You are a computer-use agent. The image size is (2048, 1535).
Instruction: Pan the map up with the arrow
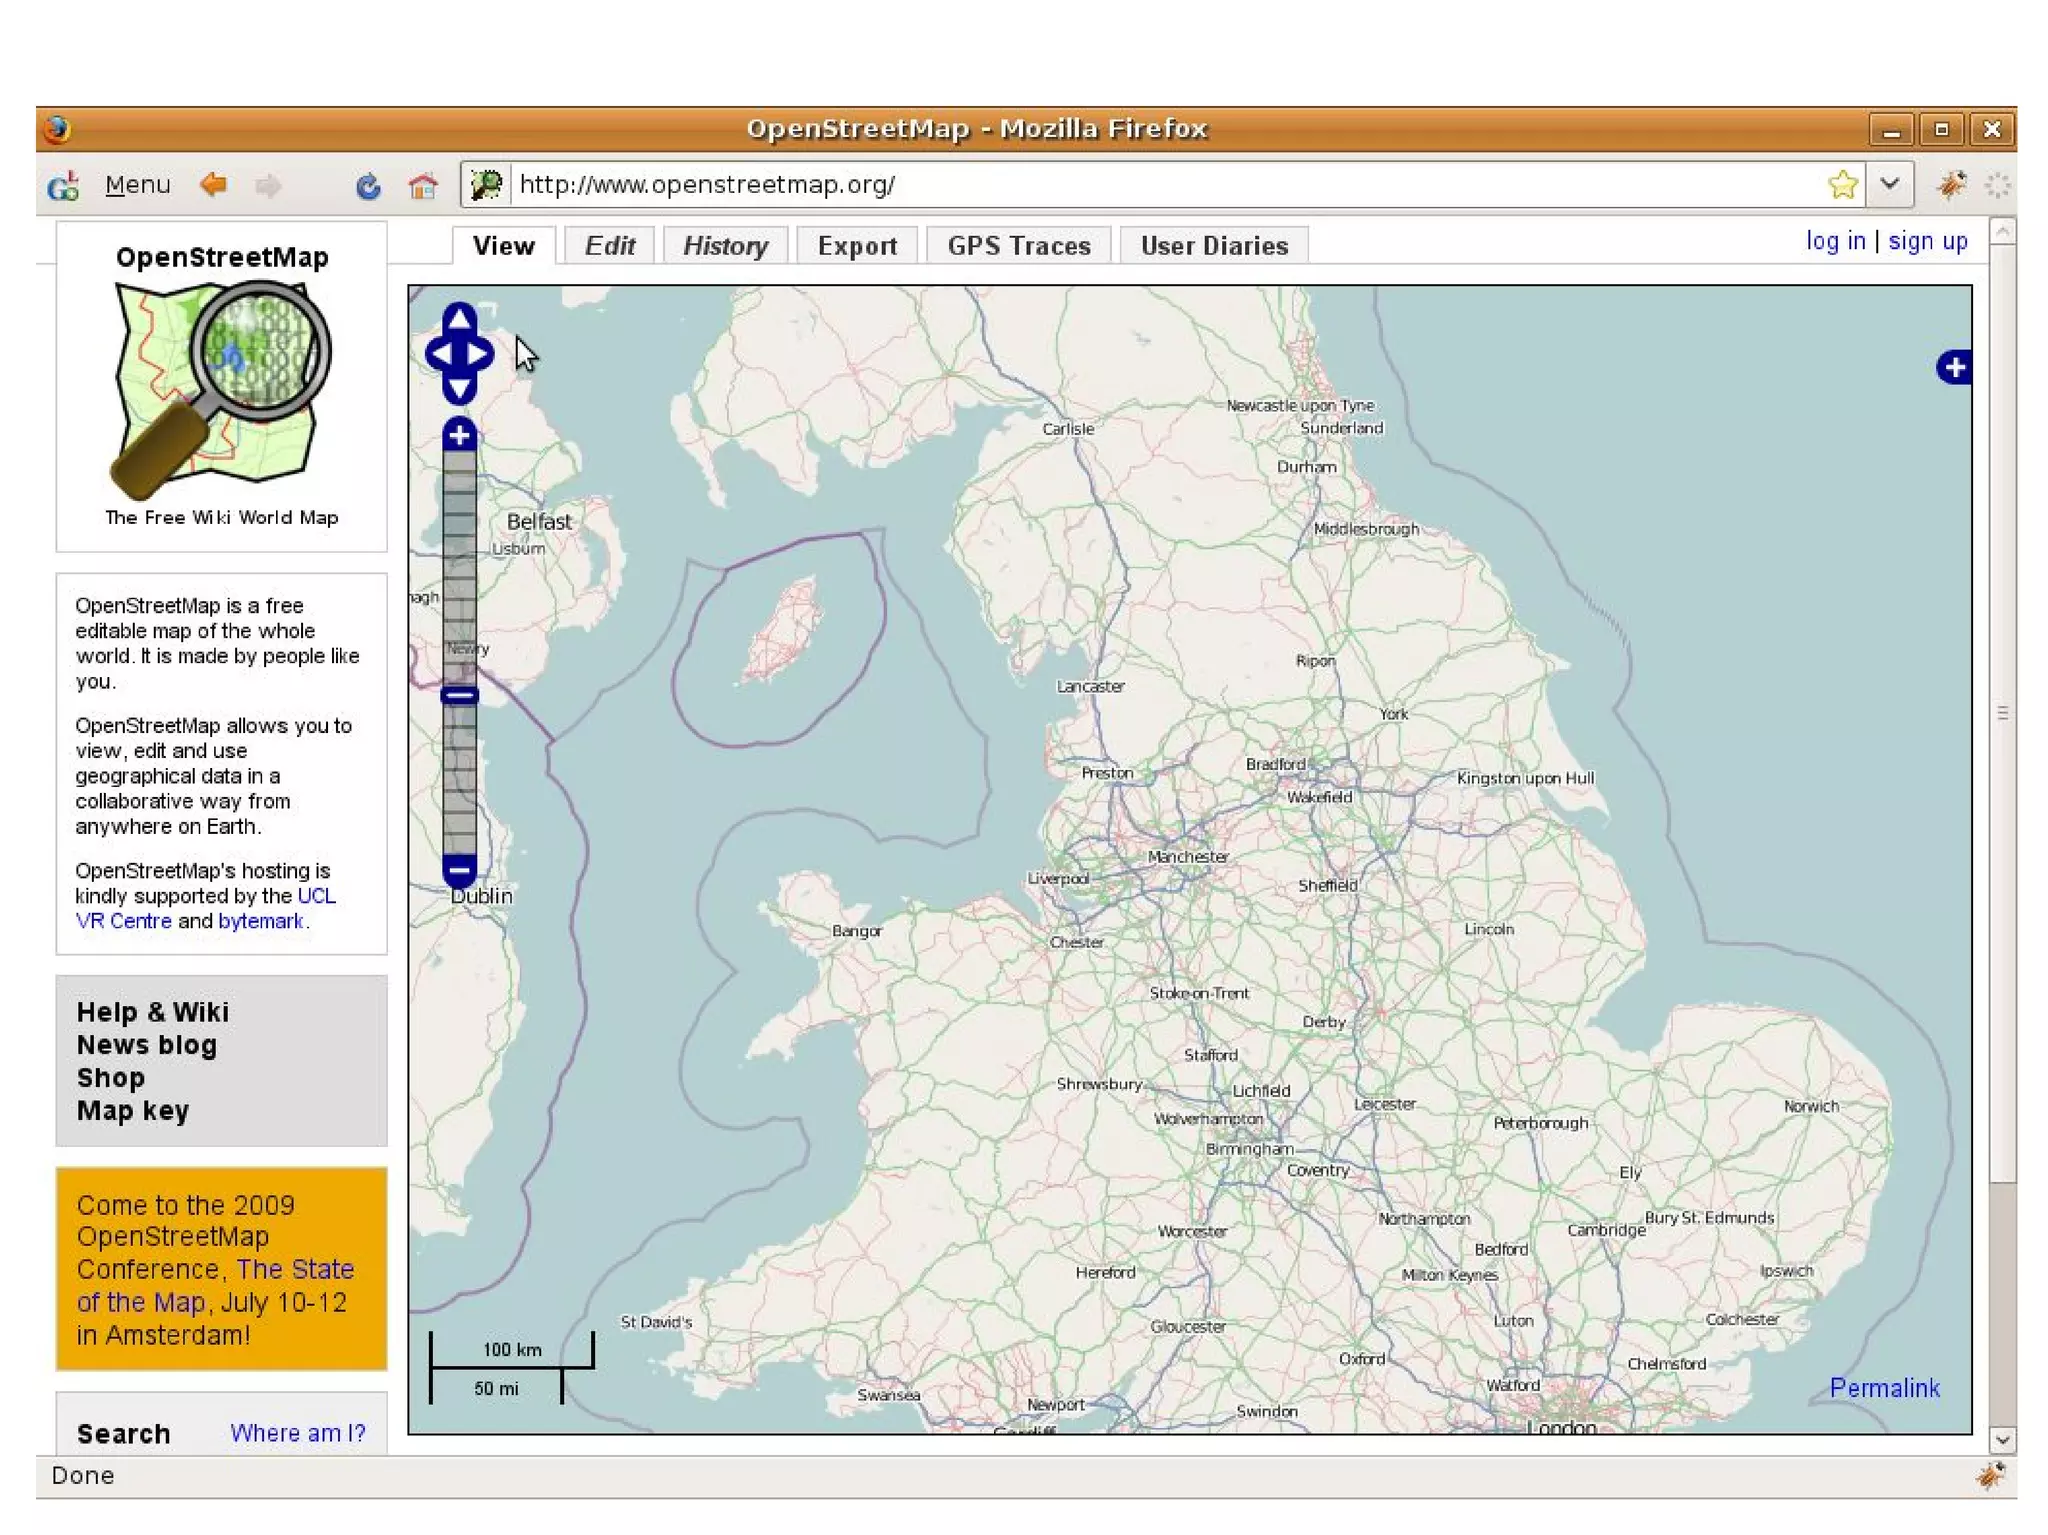click(459, 318)
